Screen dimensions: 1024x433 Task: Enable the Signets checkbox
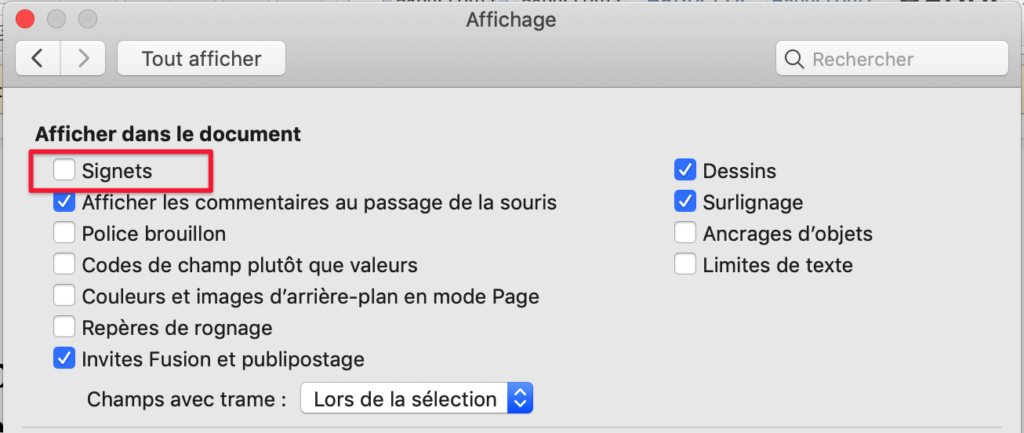click(x=65, y=171)
